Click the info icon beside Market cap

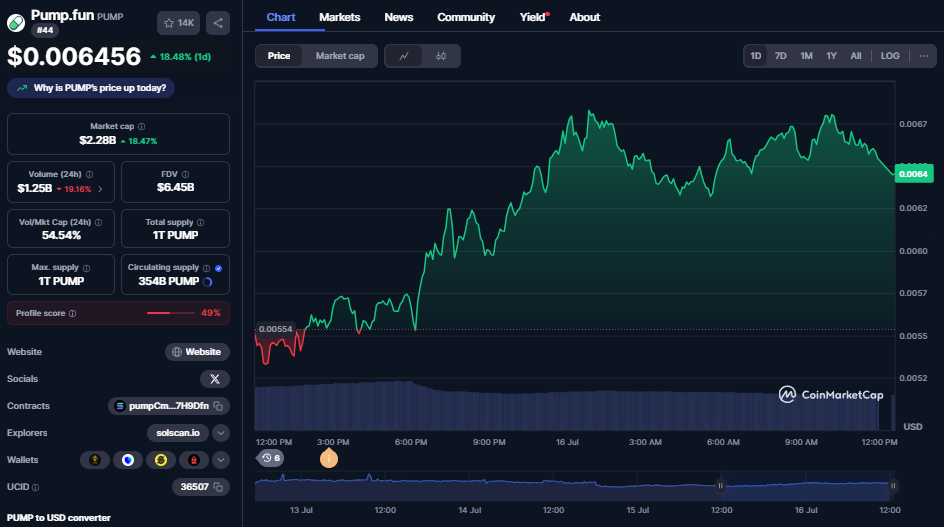pos(141,126)
